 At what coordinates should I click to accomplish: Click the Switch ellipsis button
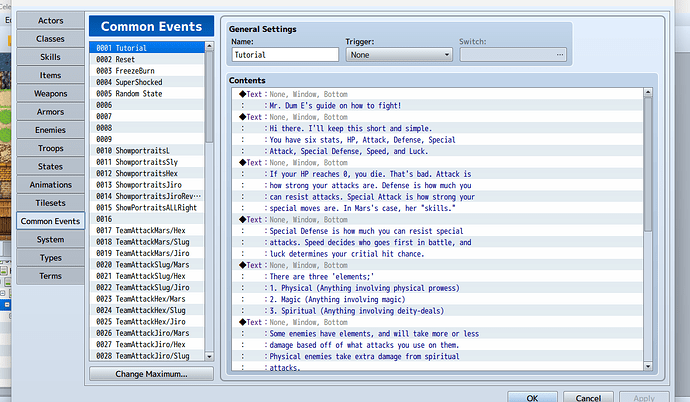(560, 55)
